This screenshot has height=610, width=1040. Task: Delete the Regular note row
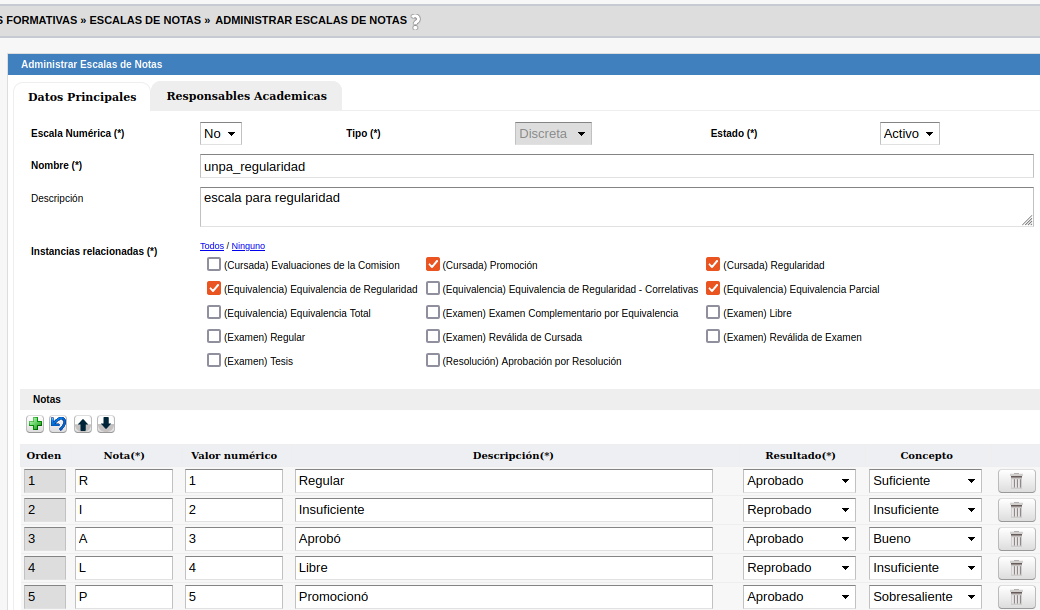click(1016, 481)
